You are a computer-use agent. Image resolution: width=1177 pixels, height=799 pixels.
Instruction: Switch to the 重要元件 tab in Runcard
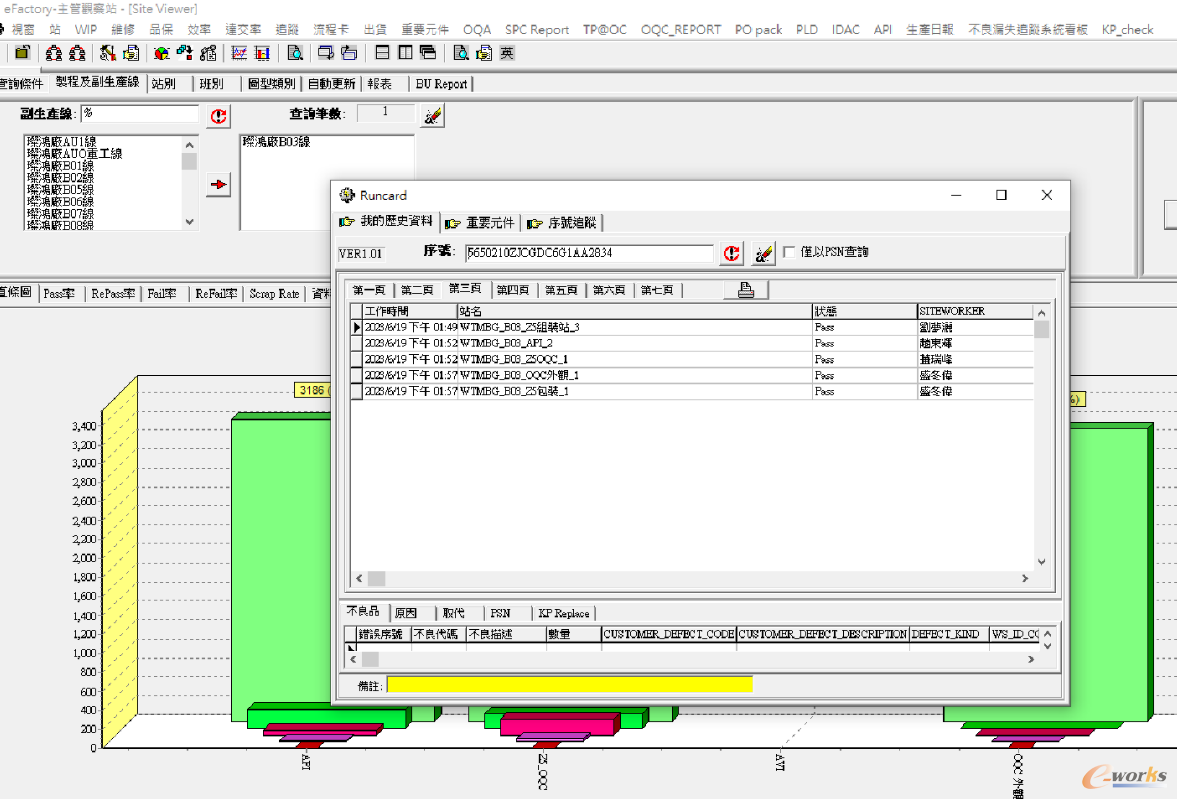click(480, 223)
